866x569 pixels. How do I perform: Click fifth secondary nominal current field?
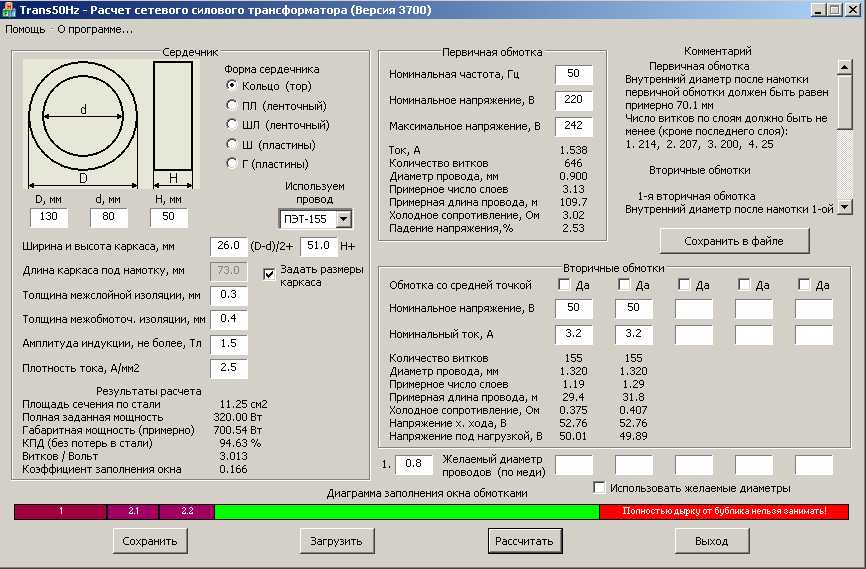(814, 334)
